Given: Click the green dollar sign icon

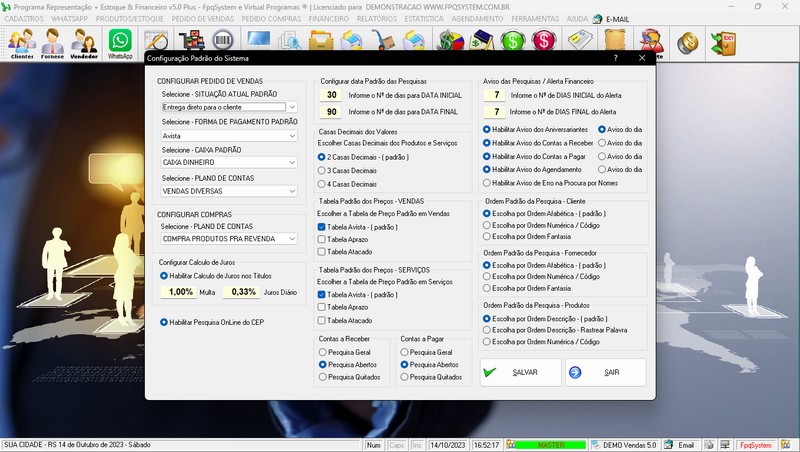Looking at the screenshot, I should 514,42.
